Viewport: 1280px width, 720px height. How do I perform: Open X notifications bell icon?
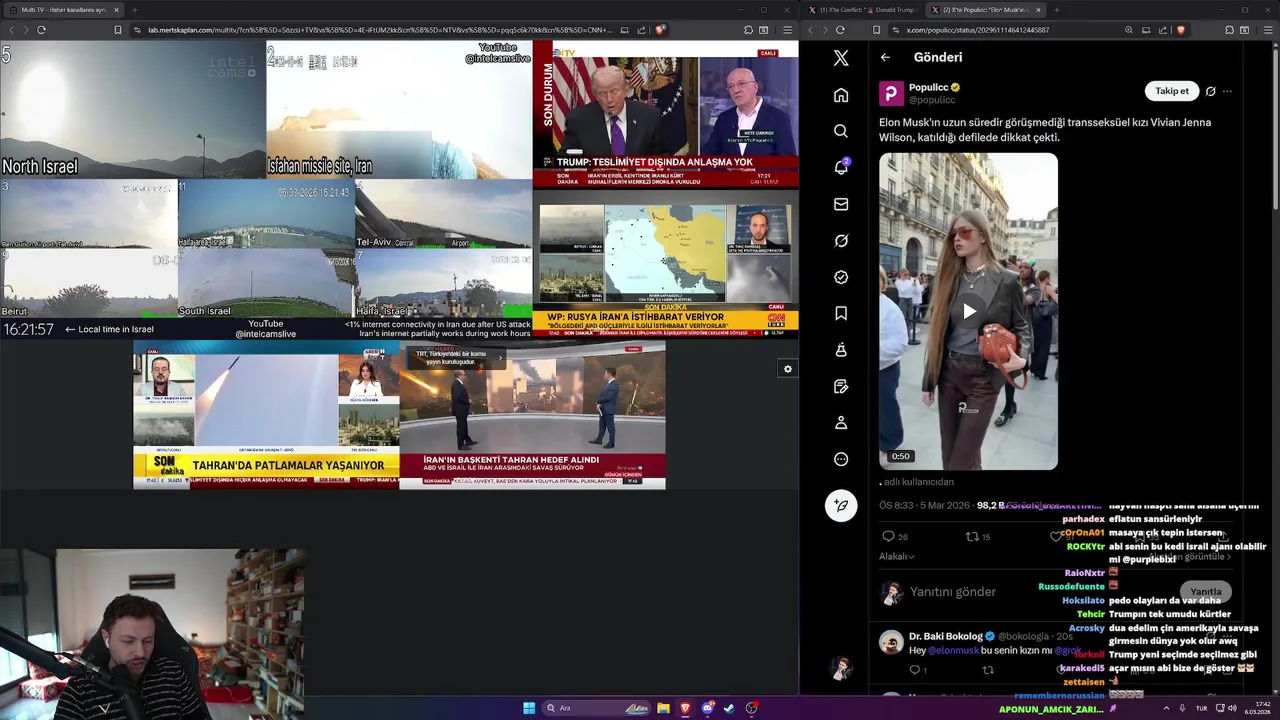coord(841,167)
